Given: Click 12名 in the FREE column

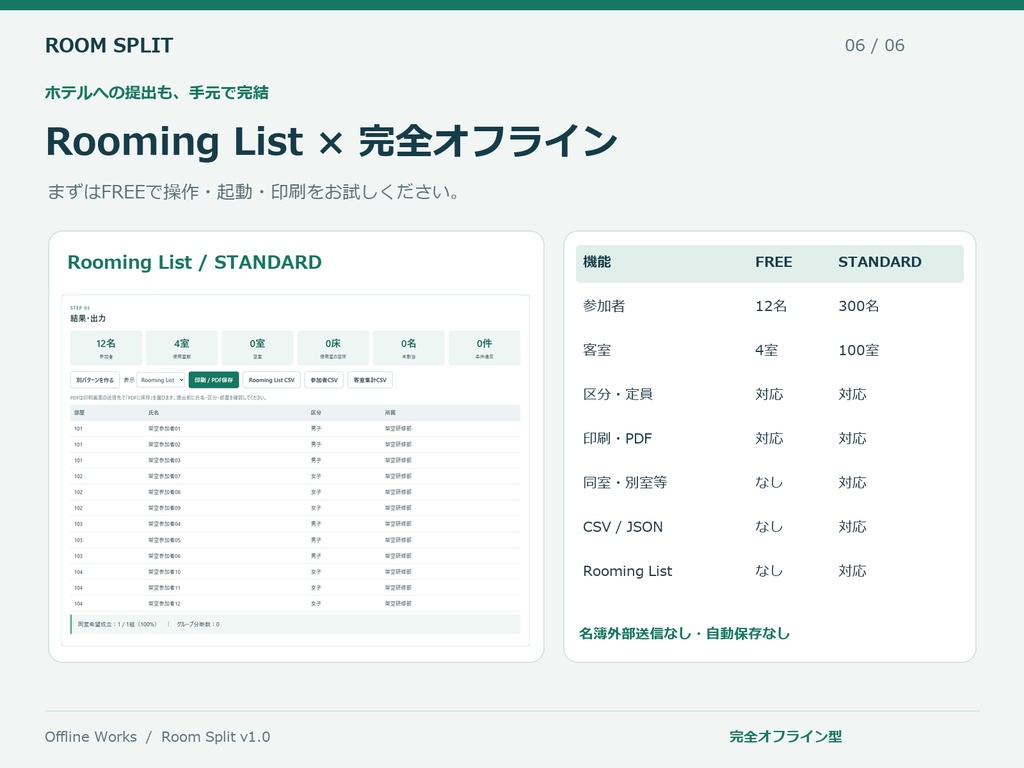Looking at the screenshot, I should tap(771, 306).
